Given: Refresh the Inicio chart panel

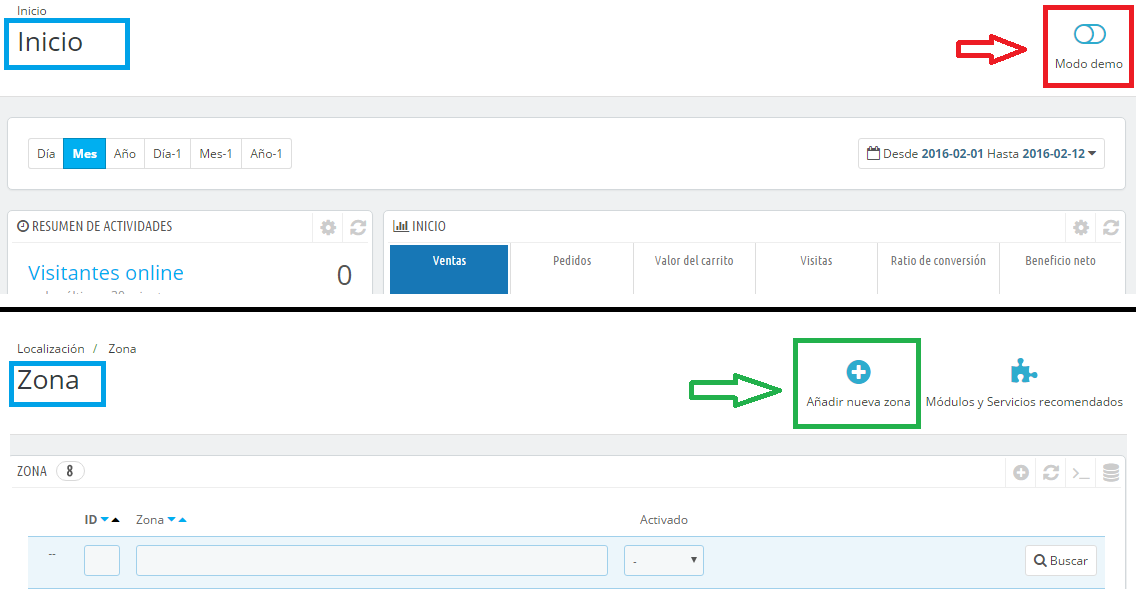Looking at the screenshot, I should coord(1111,227).
